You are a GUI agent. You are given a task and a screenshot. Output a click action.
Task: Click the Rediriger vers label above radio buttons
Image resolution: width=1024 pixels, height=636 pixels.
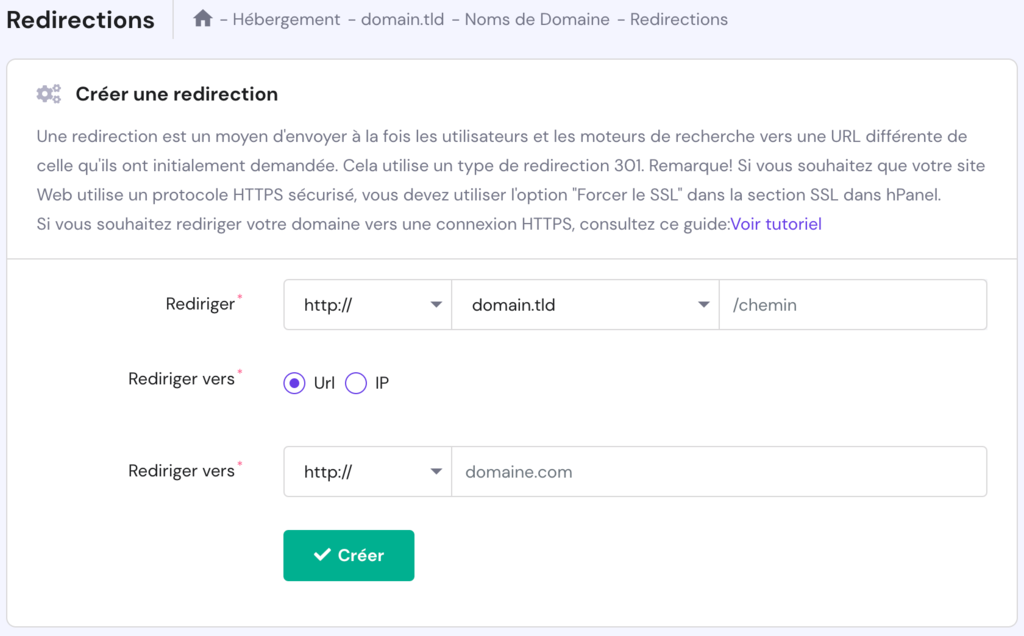(x=180, y=379)
